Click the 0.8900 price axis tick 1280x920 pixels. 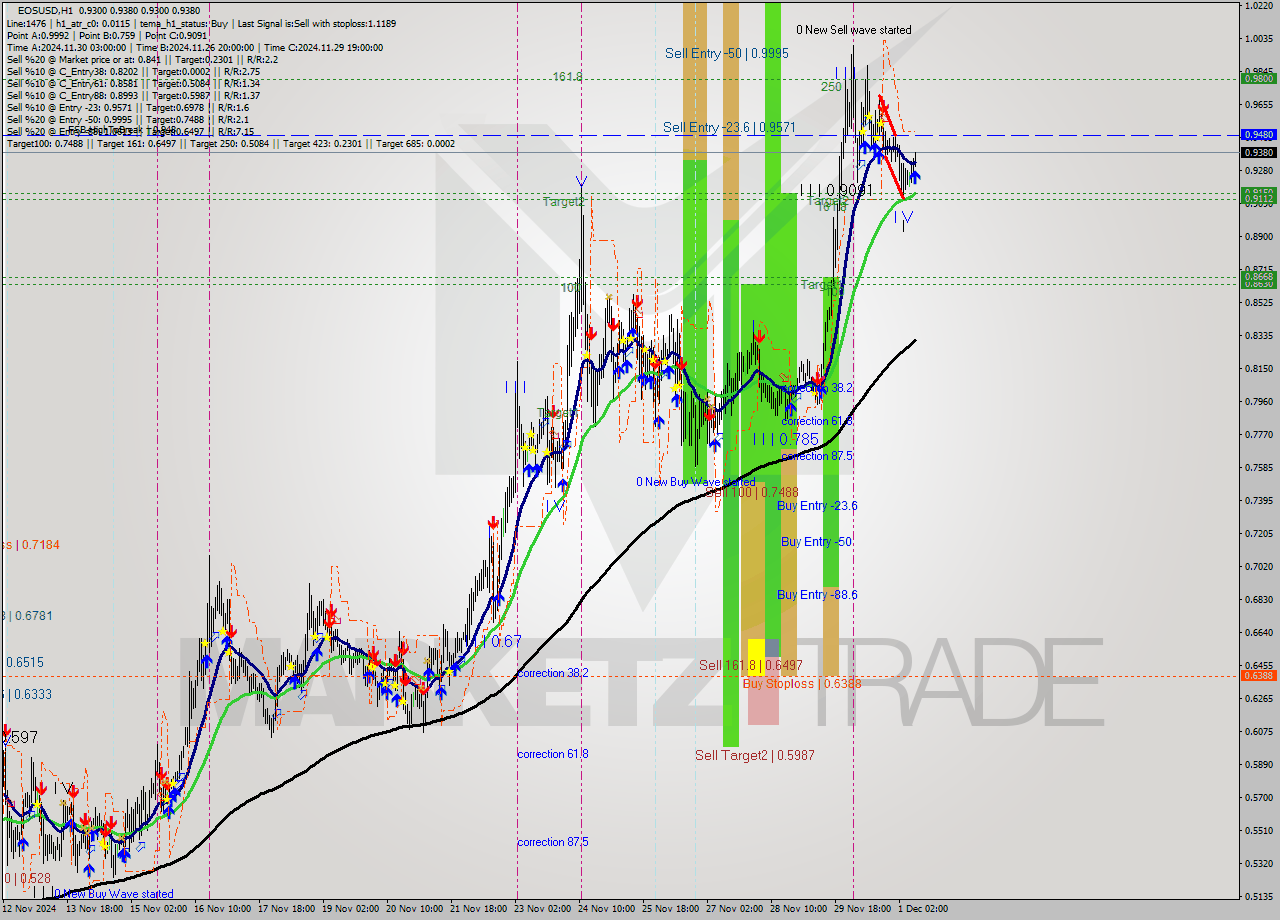coord(1258,236)
